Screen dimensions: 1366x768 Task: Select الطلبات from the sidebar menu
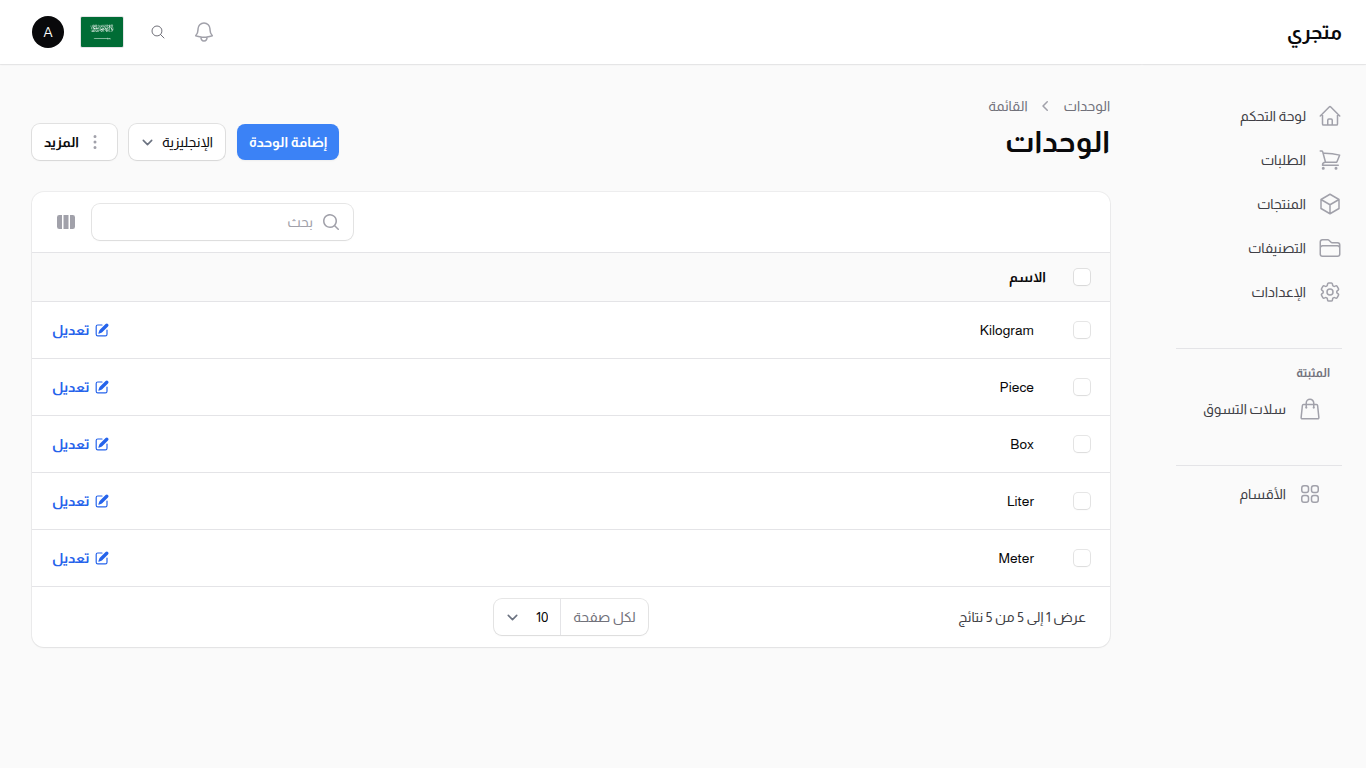point(1284,160)
